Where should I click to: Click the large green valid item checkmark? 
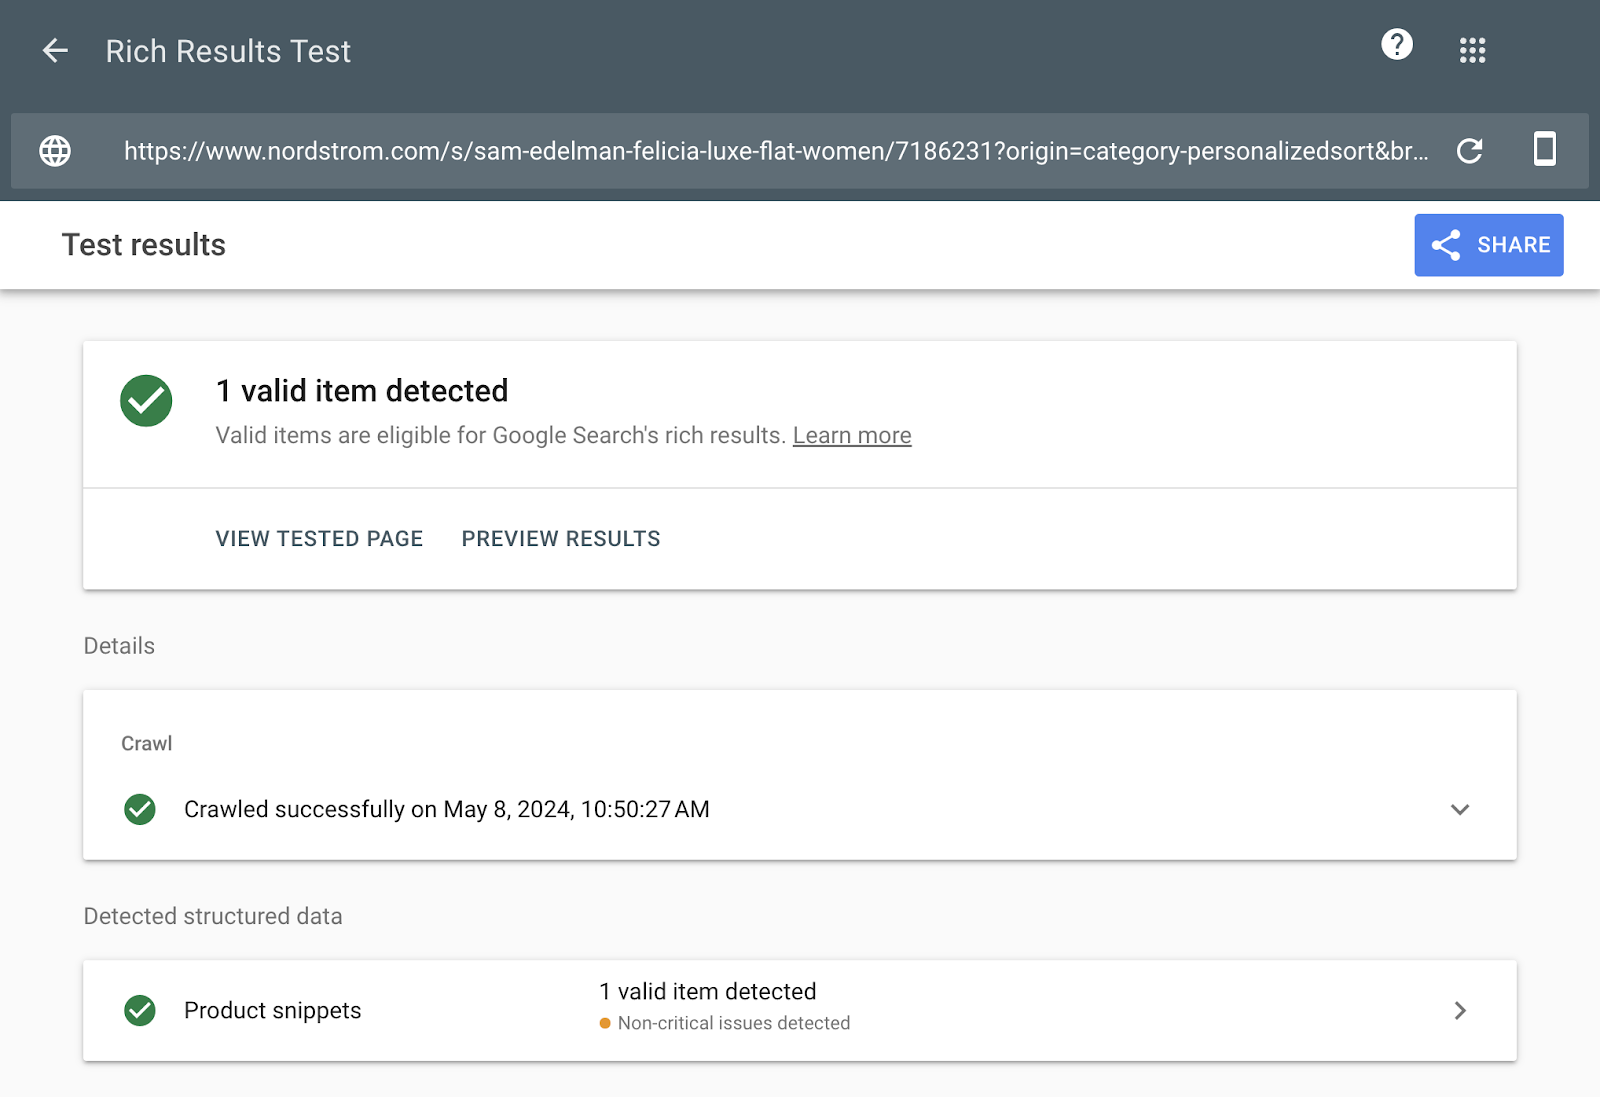tap(146, 401)
